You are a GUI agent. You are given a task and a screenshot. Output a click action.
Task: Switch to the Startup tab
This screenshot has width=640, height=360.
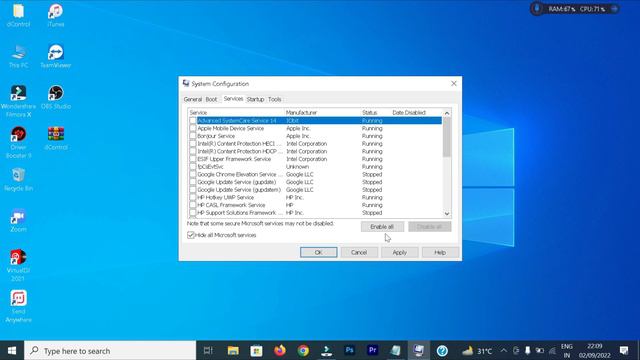coord(256,99)
